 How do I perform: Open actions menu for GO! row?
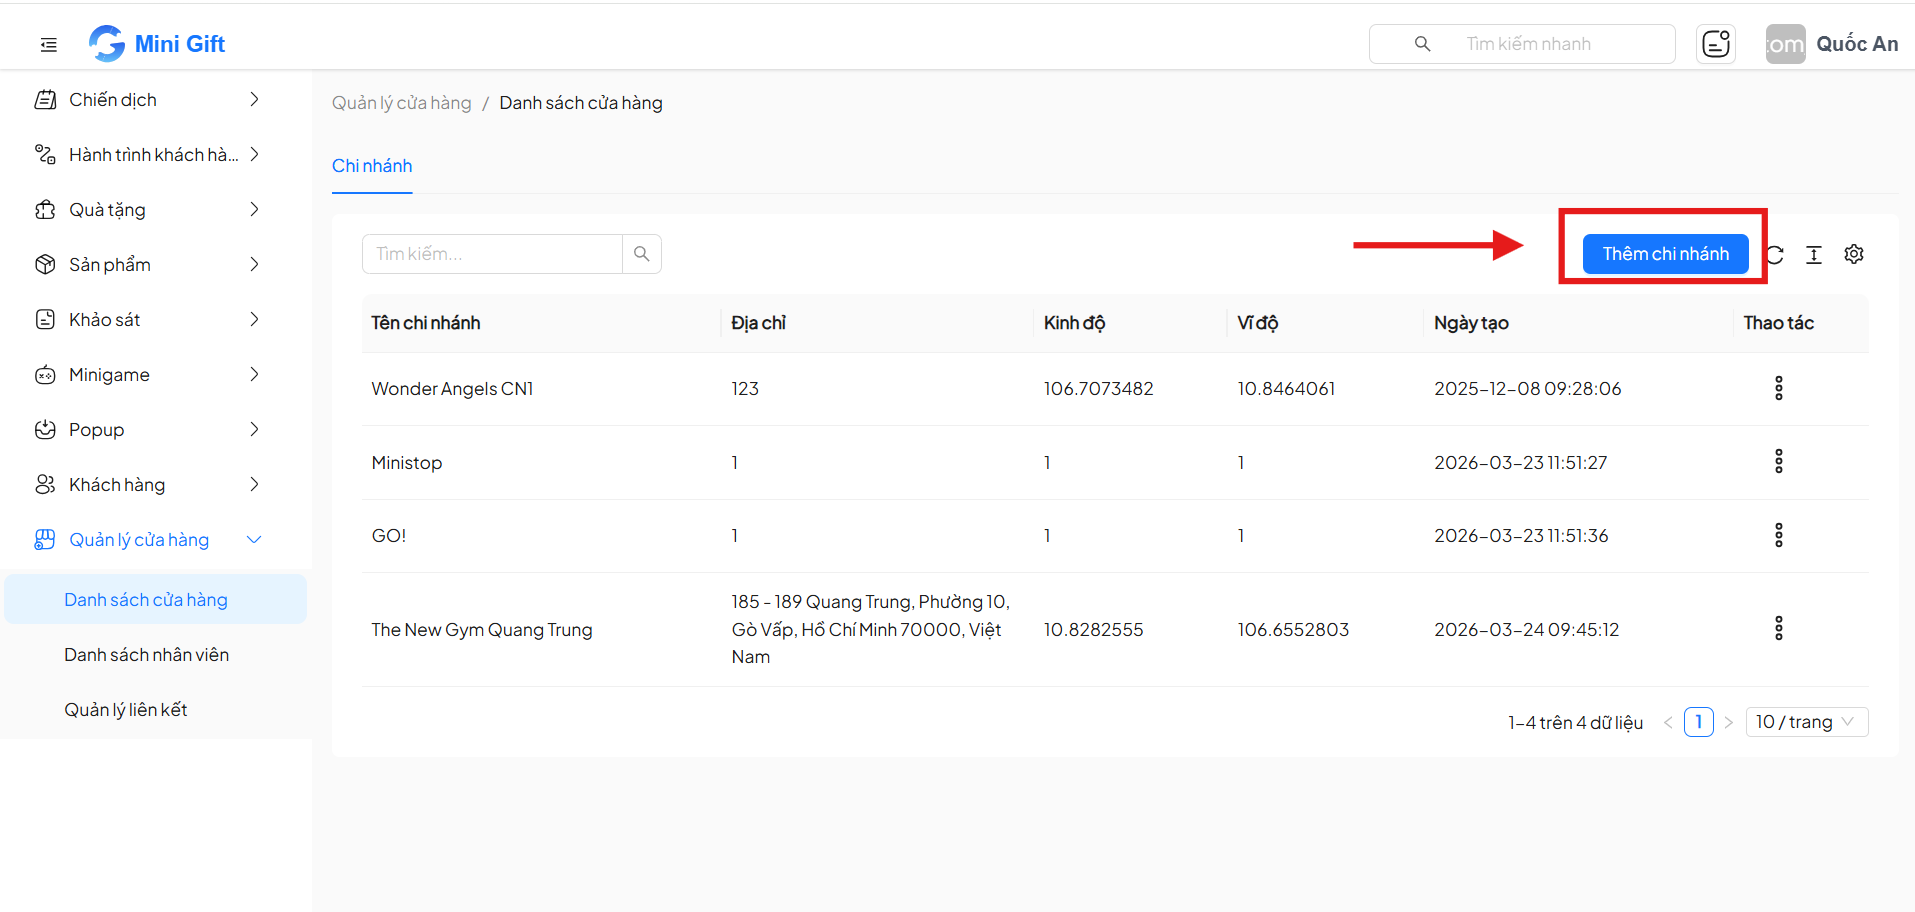point(1779,535)
